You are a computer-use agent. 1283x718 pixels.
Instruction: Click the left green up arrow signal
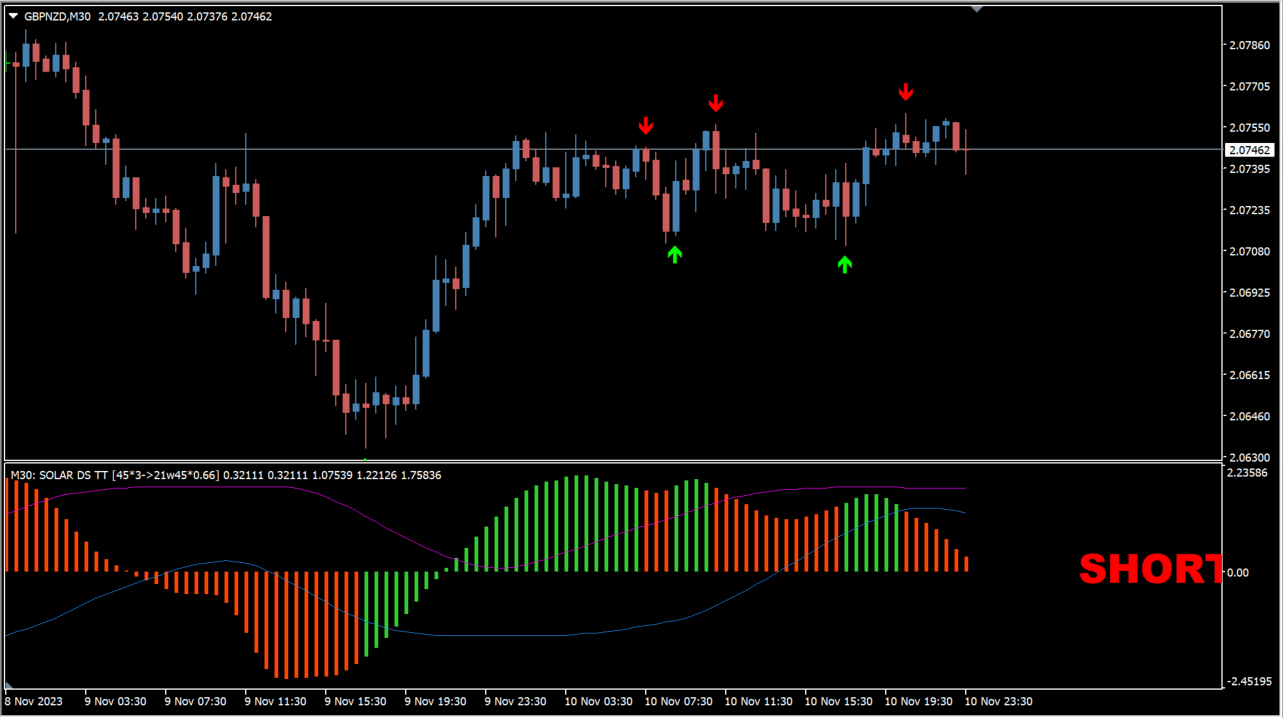pos(675,255)
